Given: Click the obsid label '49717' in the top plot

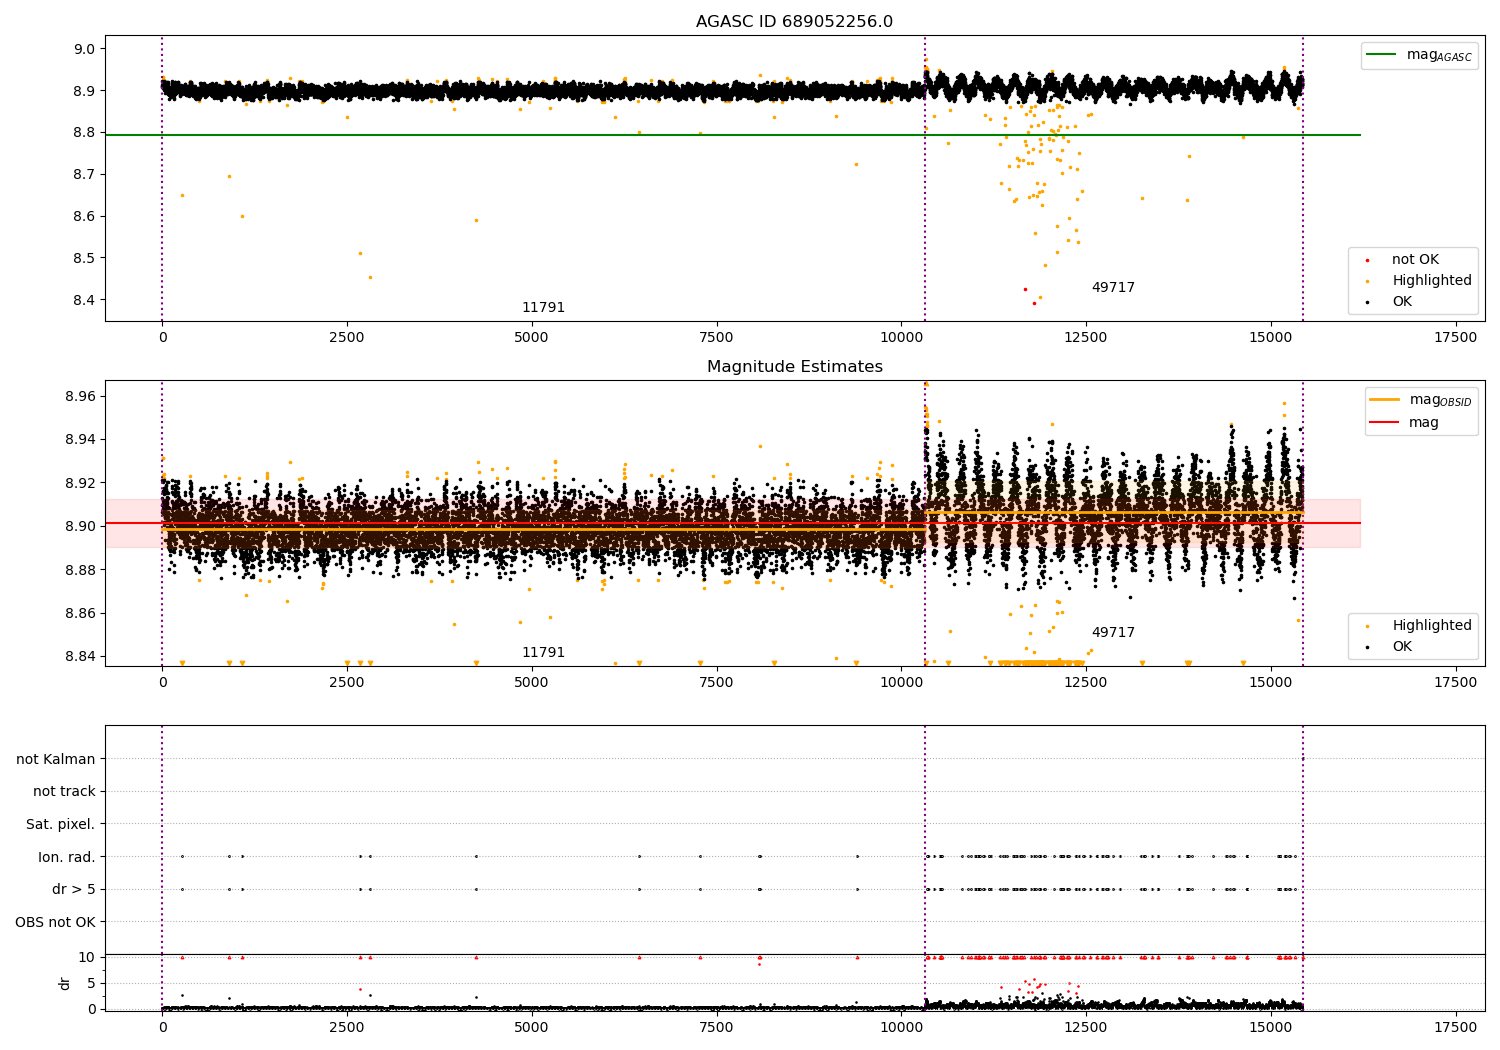Looking at the screenshot, I should 1113,288.
